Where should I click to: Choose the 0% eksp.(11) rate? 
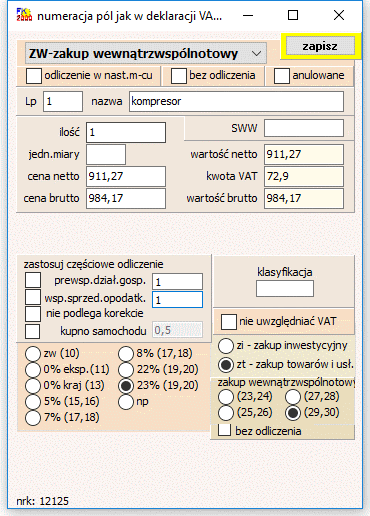(33, 370)
